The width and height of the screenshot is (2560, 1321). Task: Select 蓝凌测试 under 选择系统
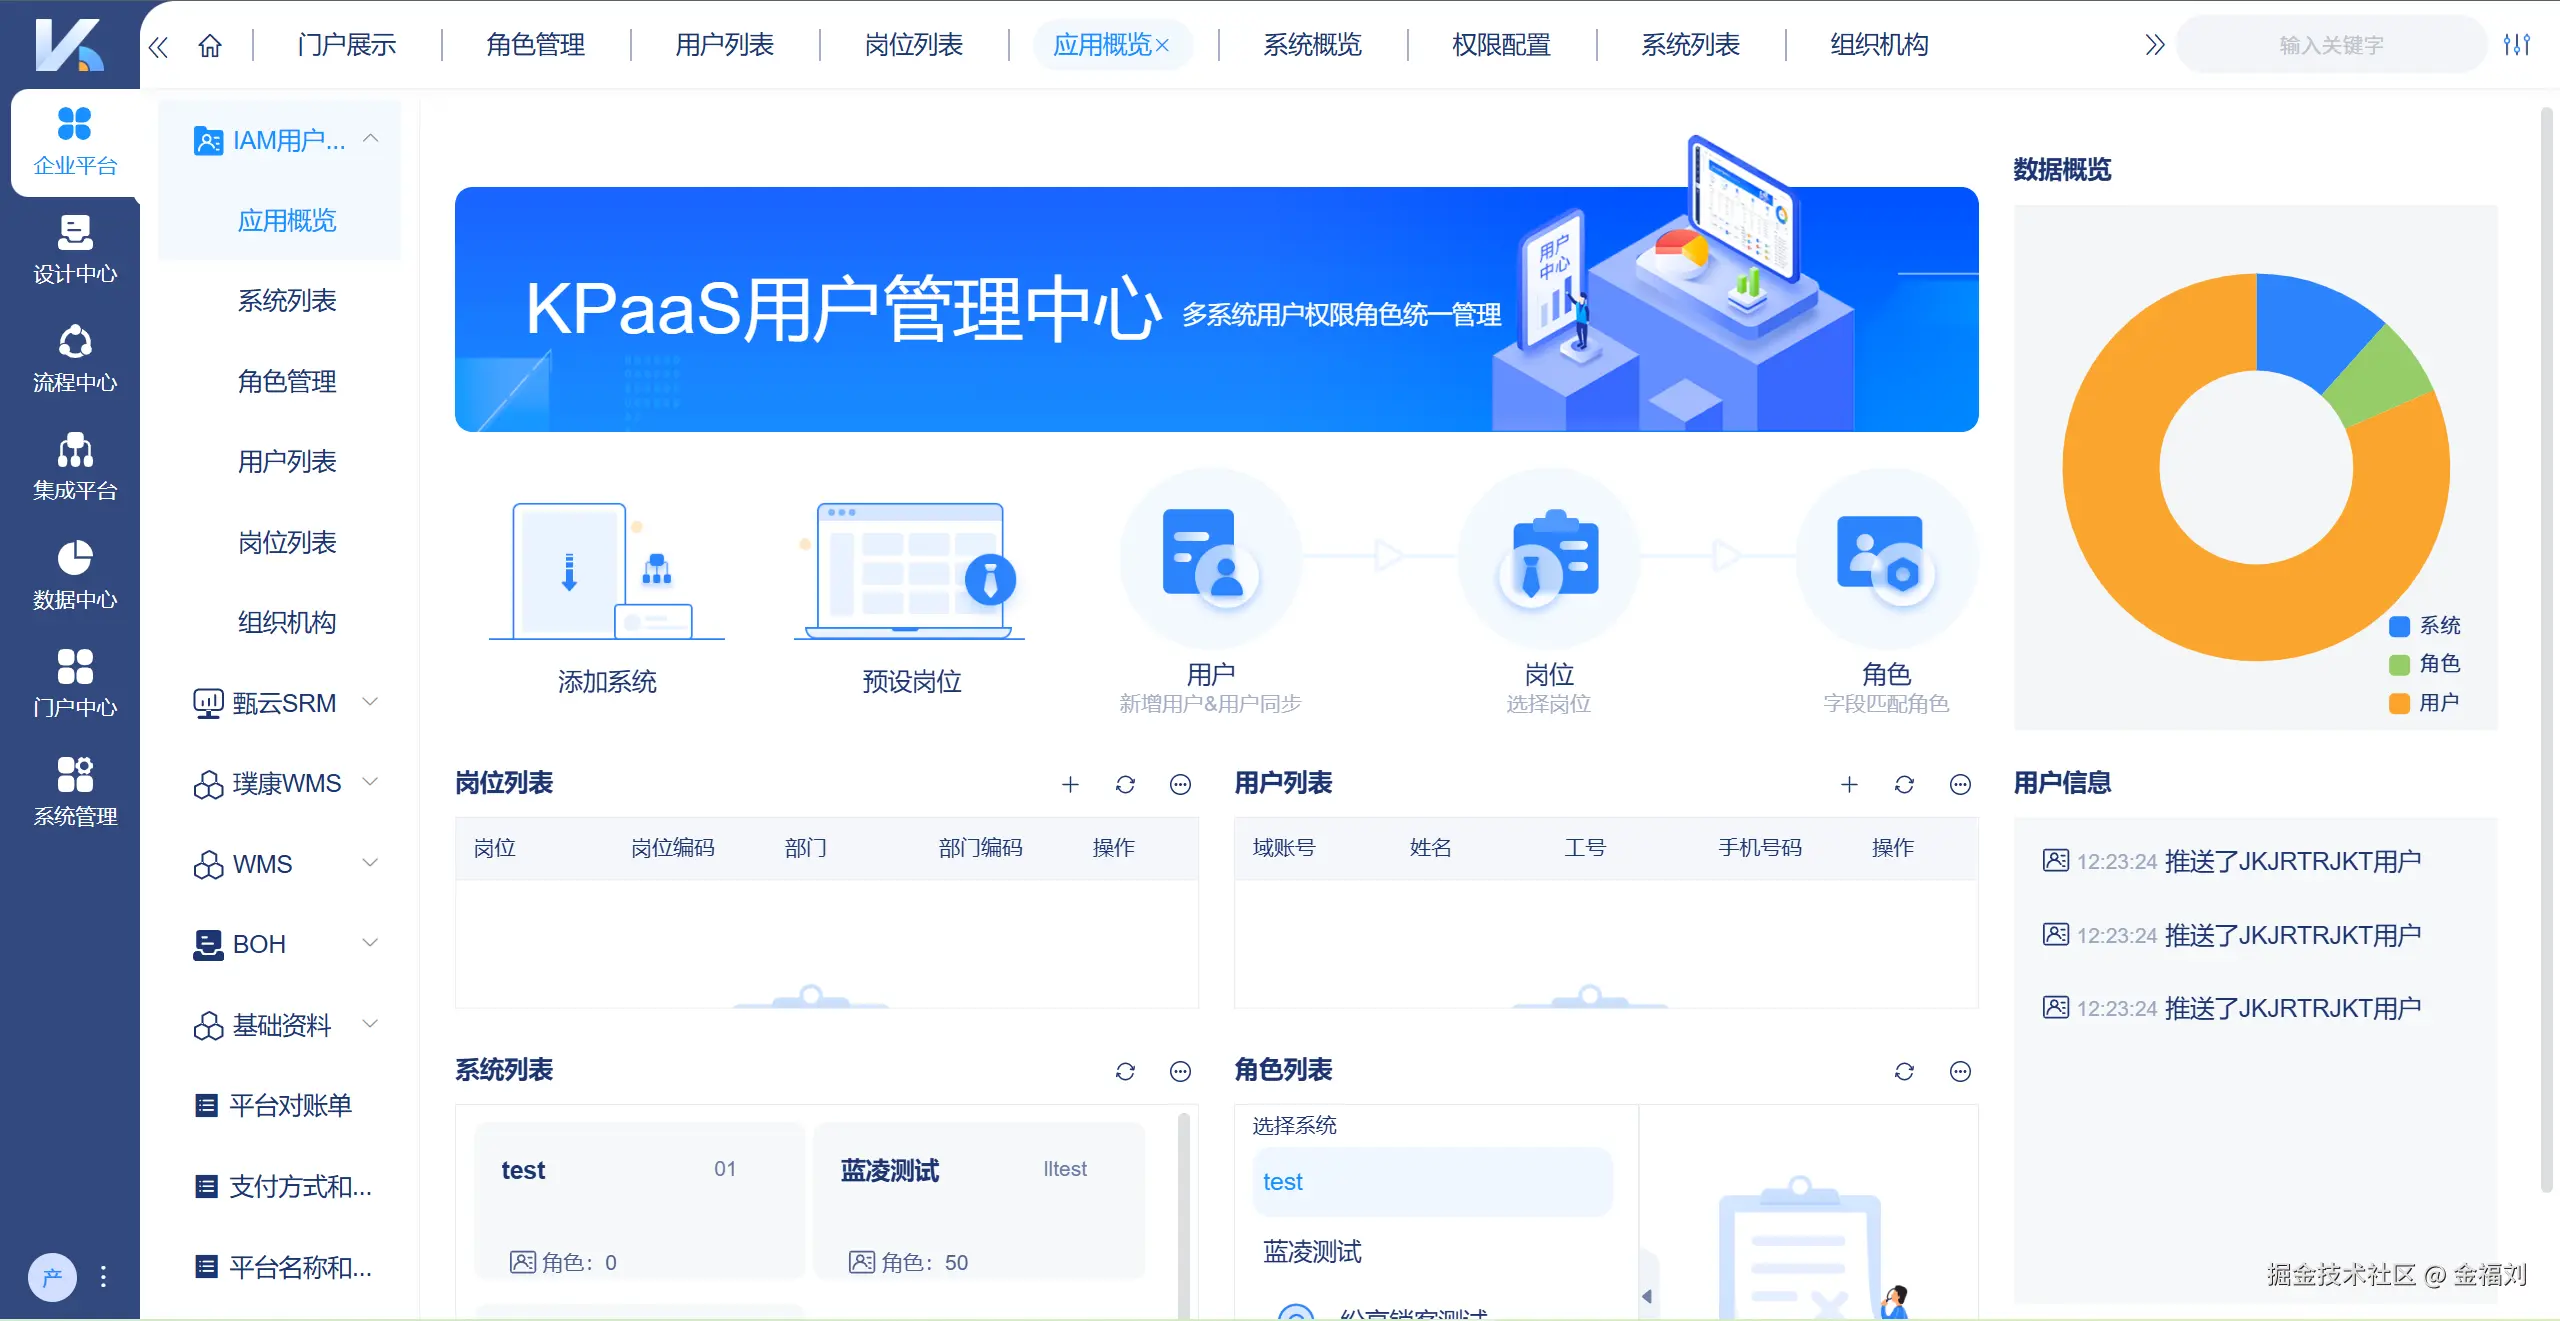[1311, 1249]
